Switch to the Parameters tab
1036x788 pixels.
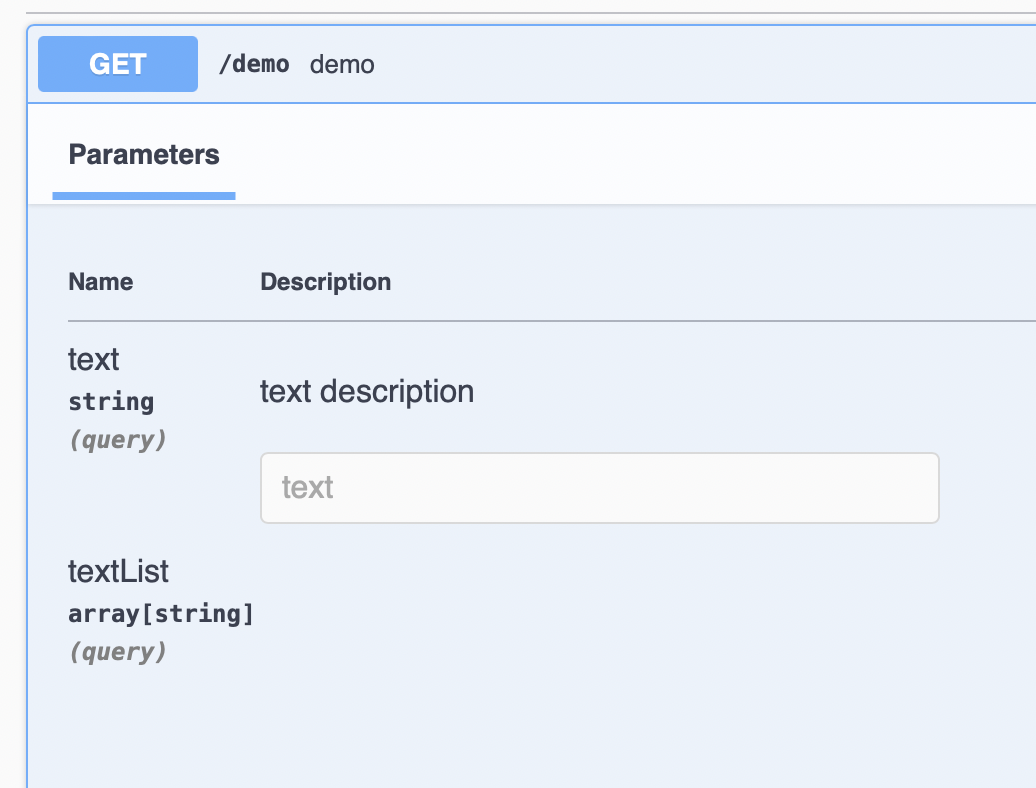click(144, 155)
